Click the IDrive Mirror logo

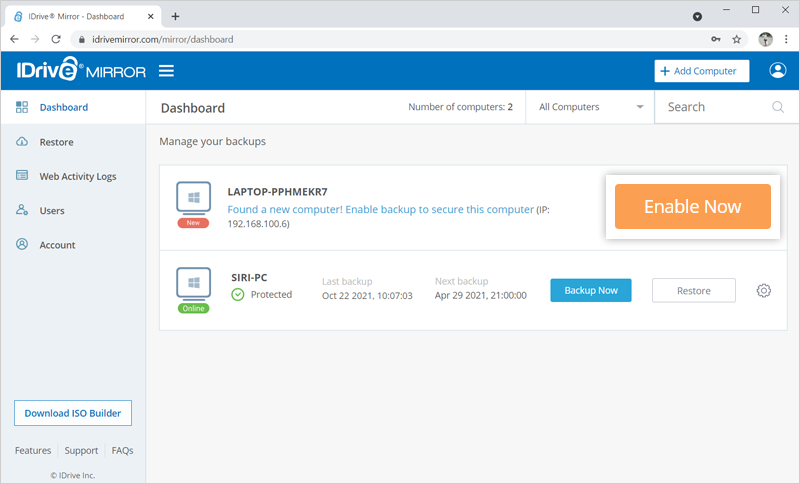81,69
